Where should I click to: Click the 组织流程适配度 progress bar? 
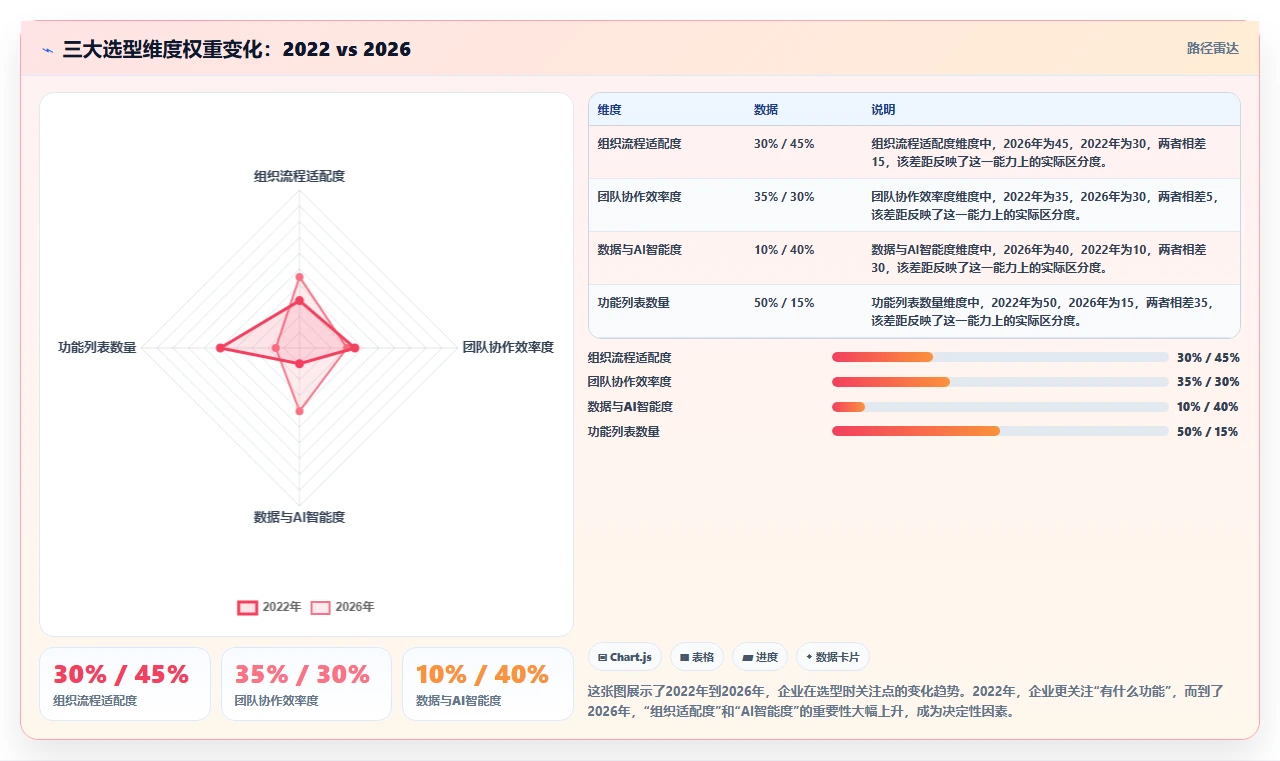(1000, 357)
